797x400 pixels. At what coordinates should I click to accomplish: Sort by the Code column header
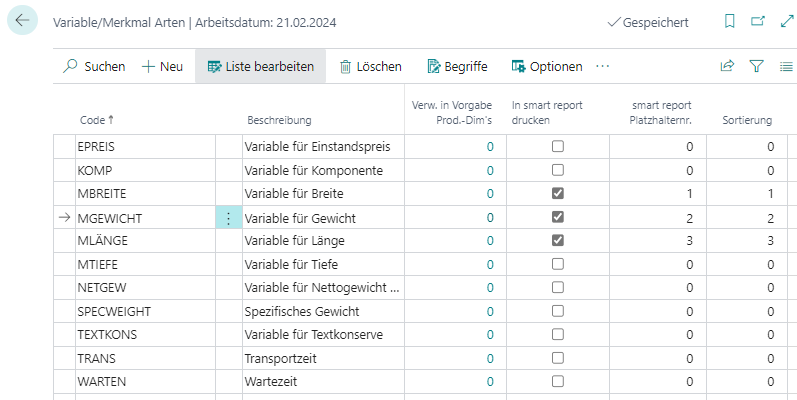pos(96,120)
